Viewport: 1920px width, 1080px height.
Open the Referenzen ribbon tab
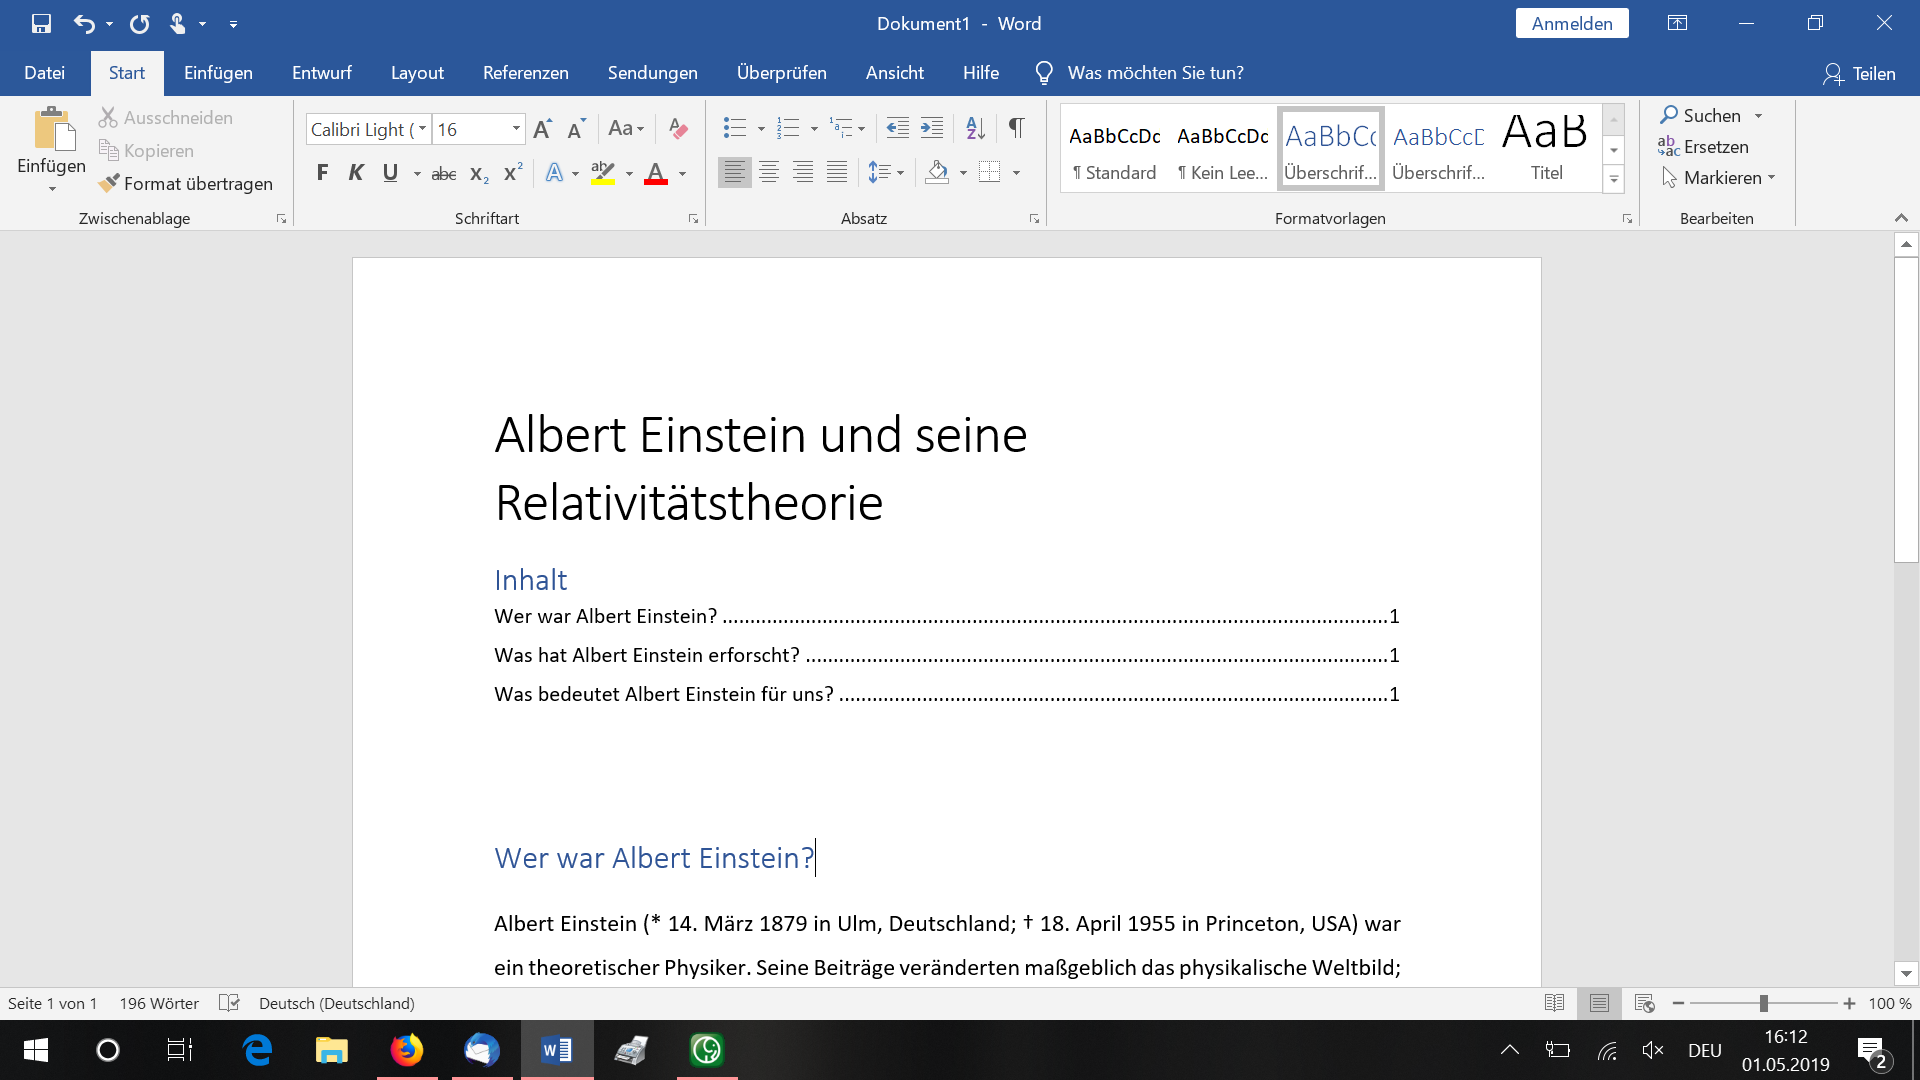pos(526,72)
